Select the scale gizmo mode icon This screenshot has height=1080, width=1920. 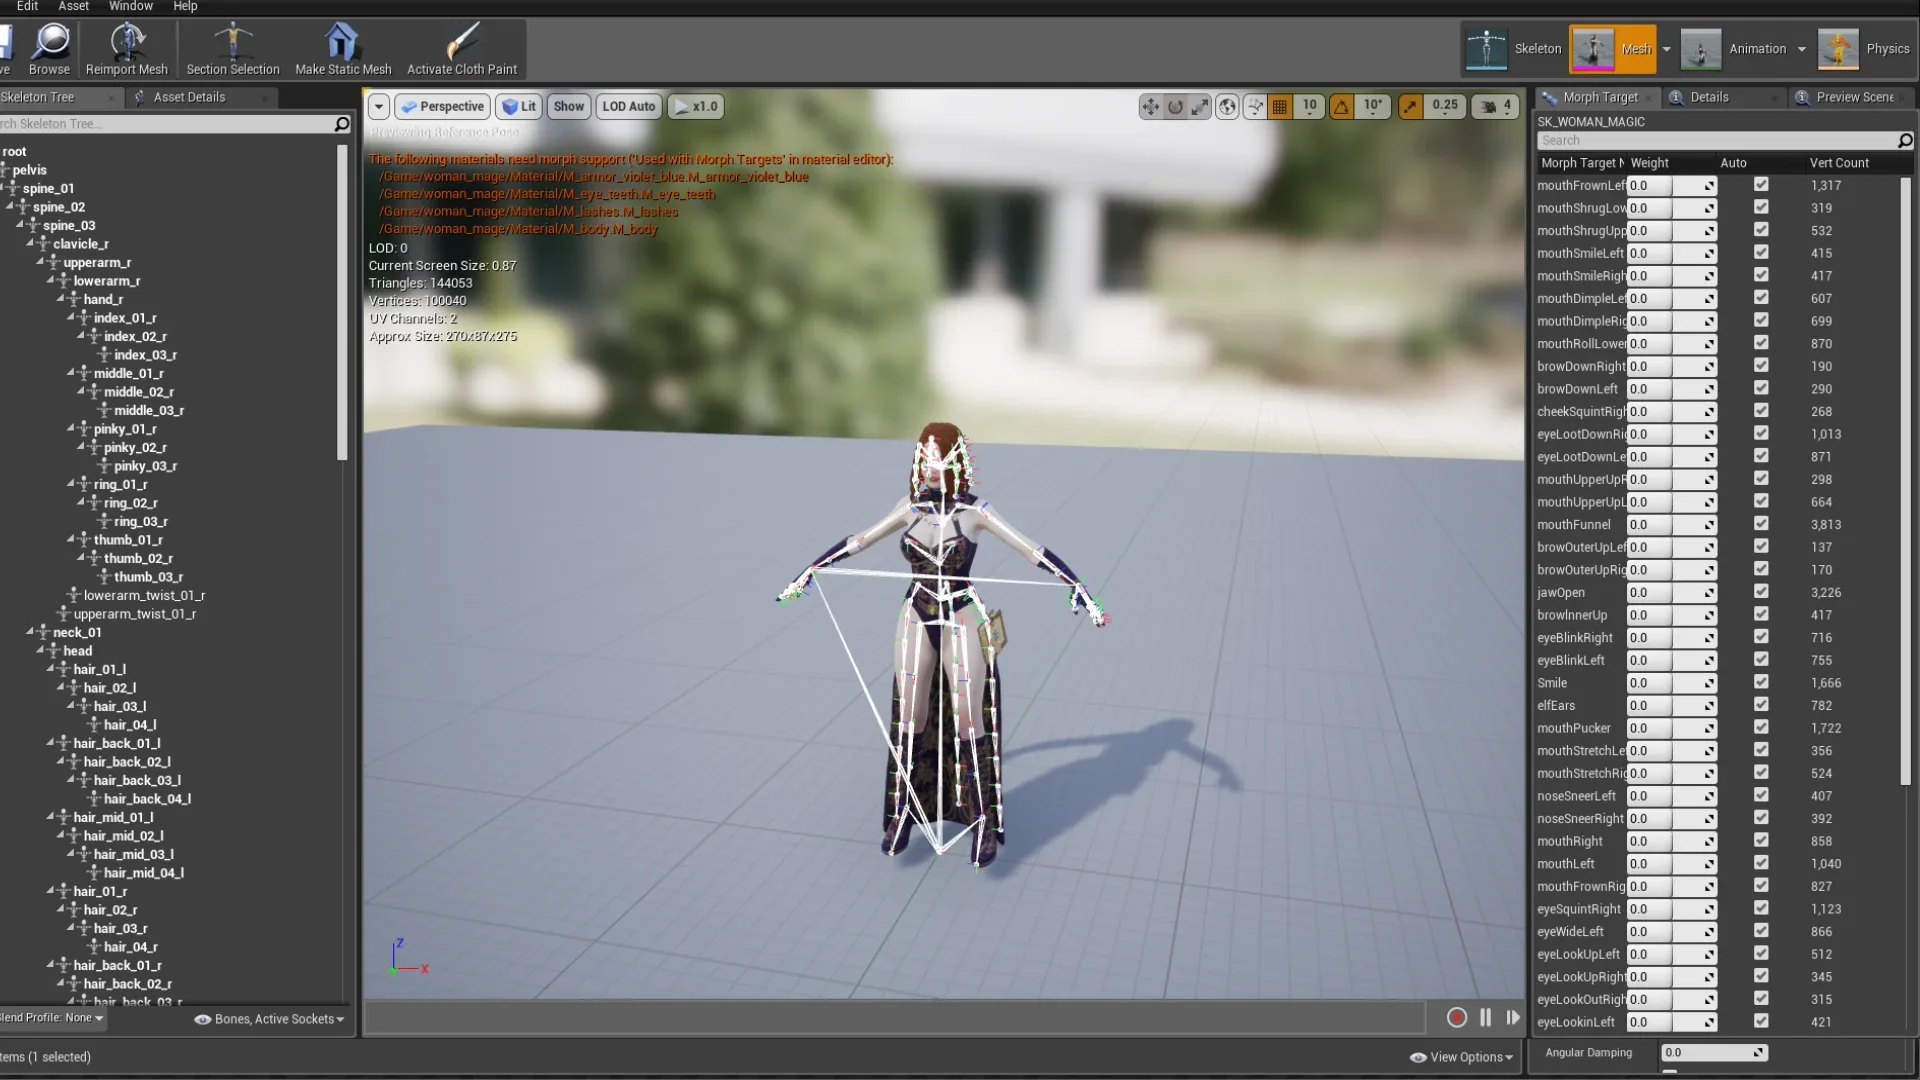click(x=1200, y=106)
